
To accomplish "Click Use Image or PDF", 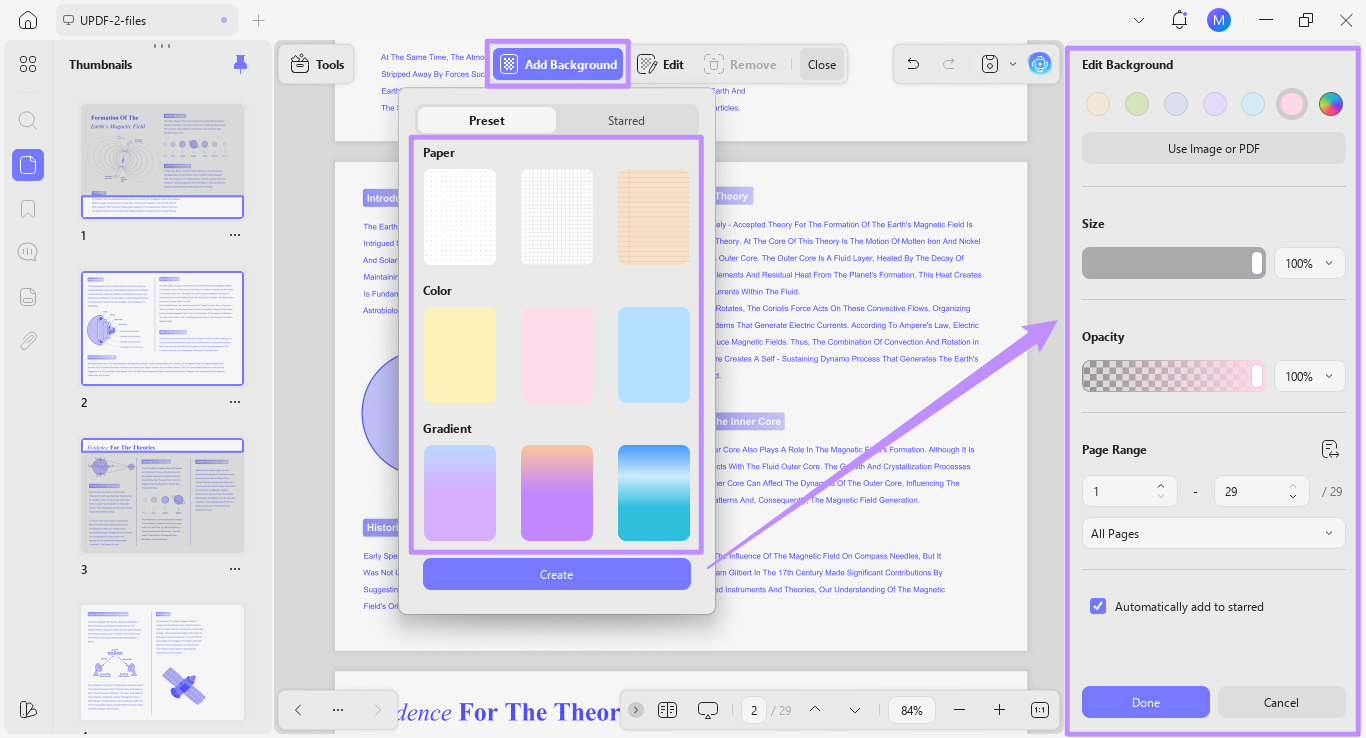I will (1213, 148).
